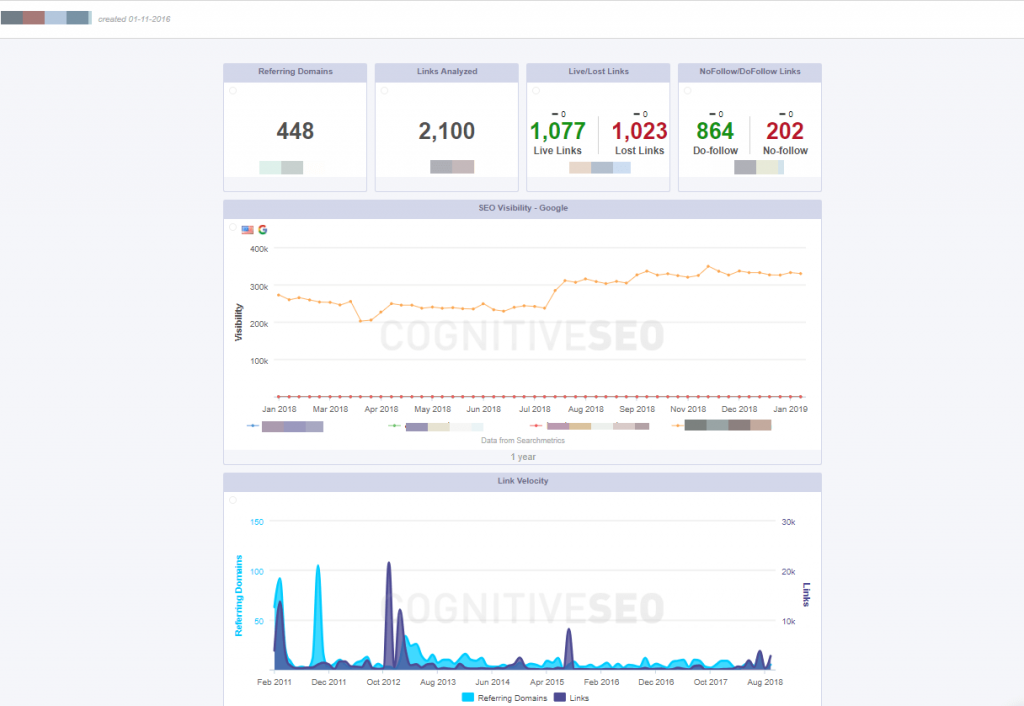Click the Live/Lost Links widget header
This screenshot has height=706, width=1024.
pyautogui.click(x=598, y=72)
